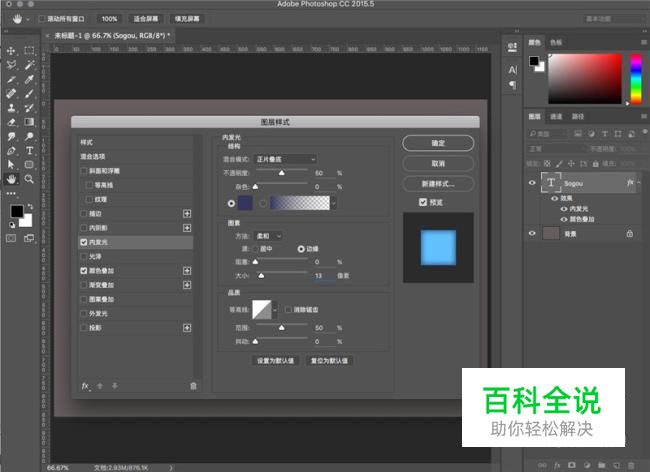Hide the 背景 layer eye icon
Image resolution: width=650 pixels, height=472 pixels.
pos(532,233)
